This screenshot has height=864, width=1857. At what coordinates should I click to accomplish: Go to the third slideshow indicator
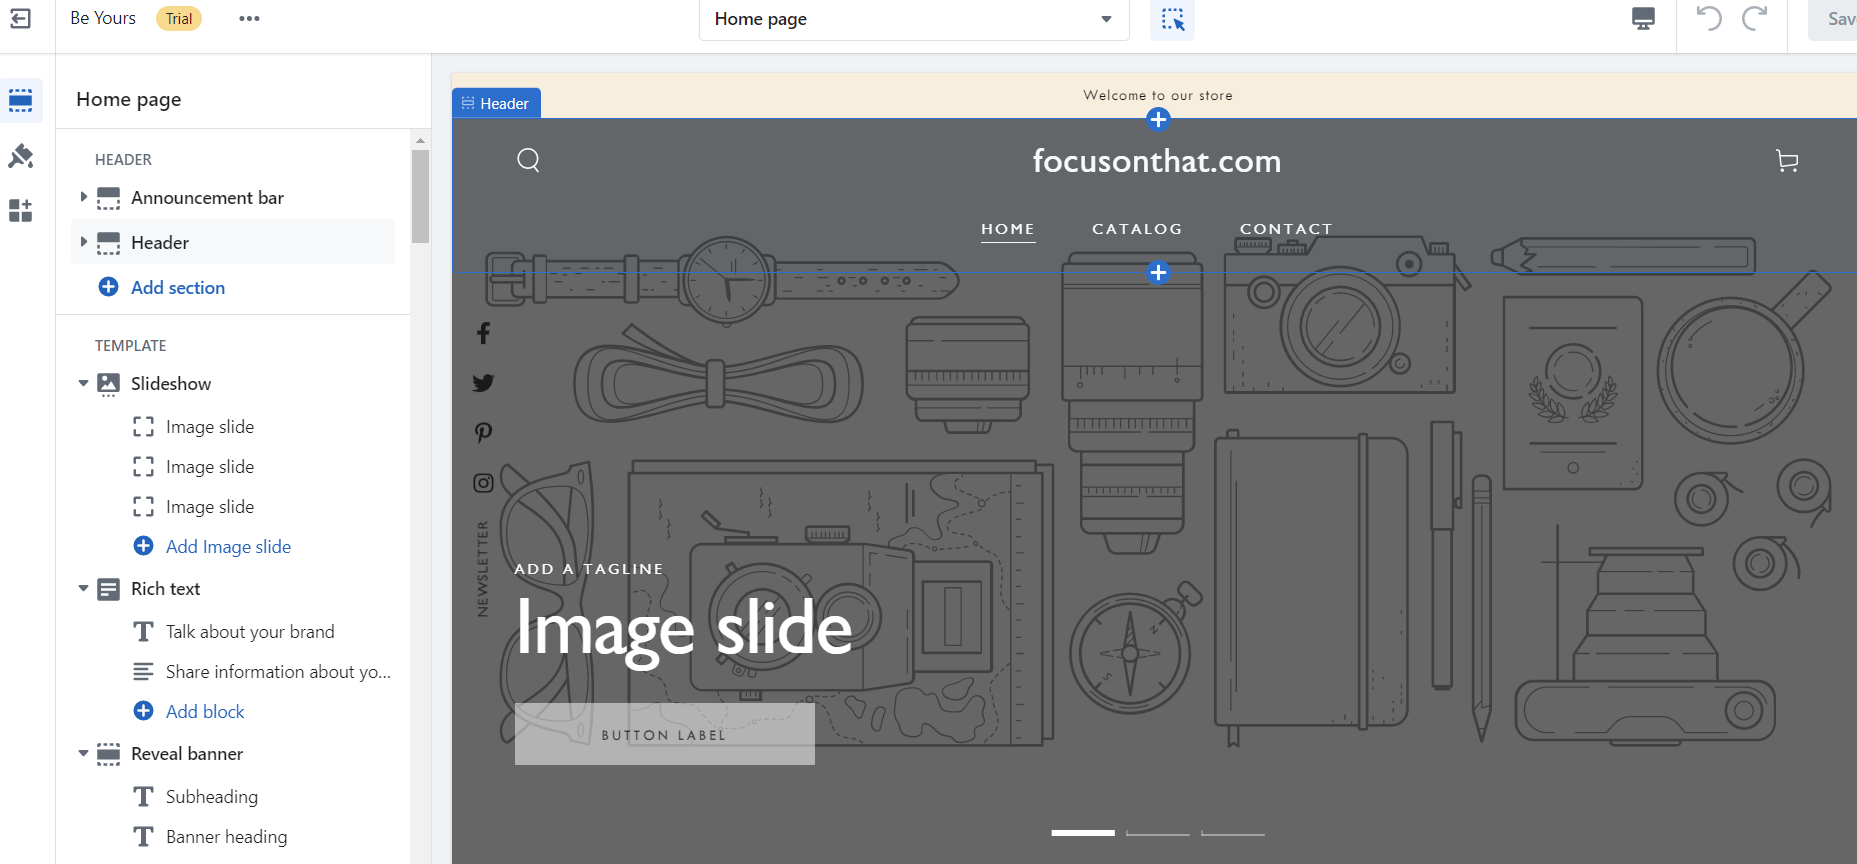point(1233,832)
